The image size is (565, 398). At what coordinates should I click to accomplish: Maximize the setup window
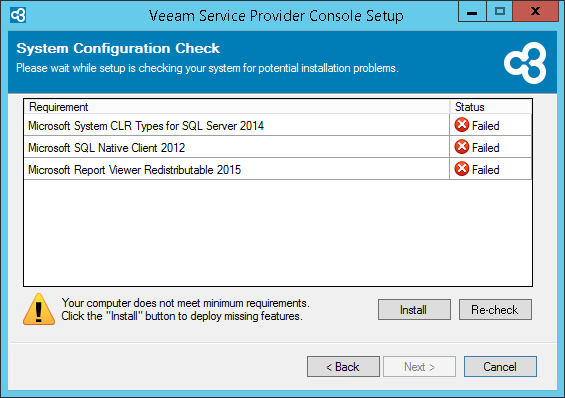[499, 11]
